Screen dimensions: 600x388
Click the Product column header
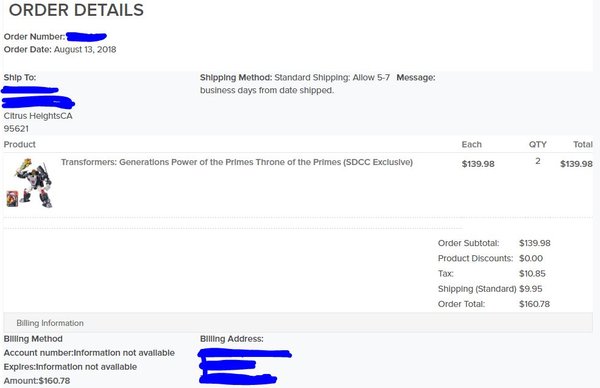point(20,144)
